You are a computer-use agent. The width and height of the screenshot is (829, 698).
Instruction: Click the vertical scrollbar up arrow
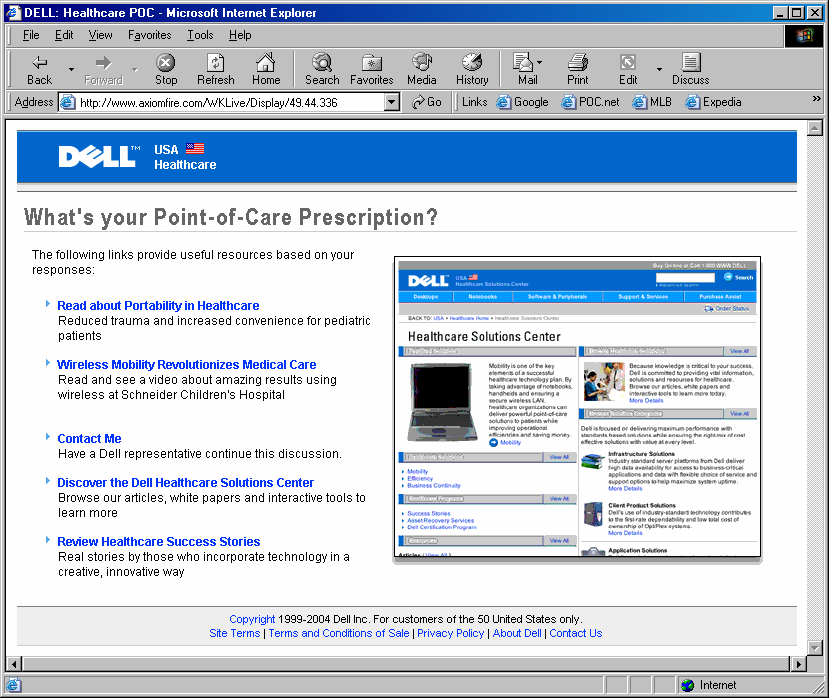[815, 128]
